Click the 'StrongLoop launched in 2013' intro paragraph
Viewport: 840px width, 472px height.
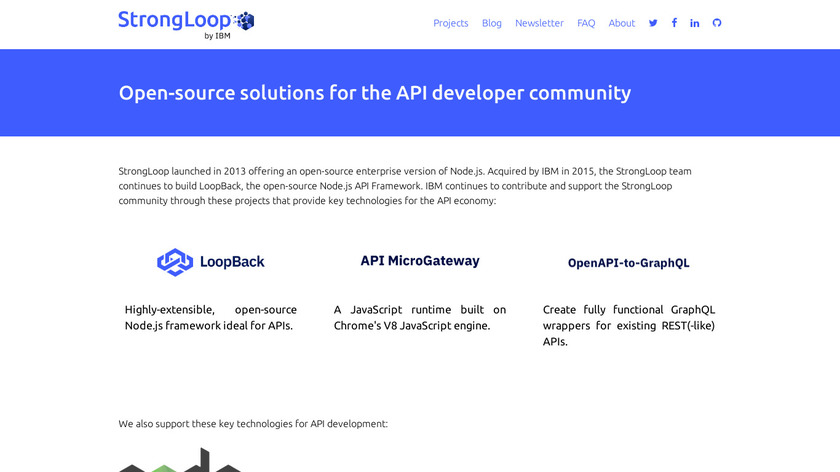405,186
